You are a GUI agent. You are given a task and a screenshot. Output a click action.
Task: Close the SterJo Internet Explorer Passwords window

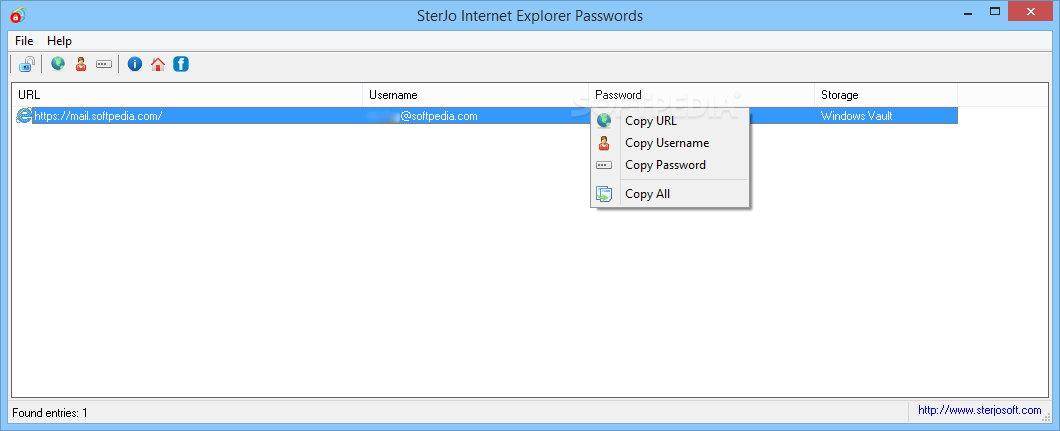[x=1031, y=11]
